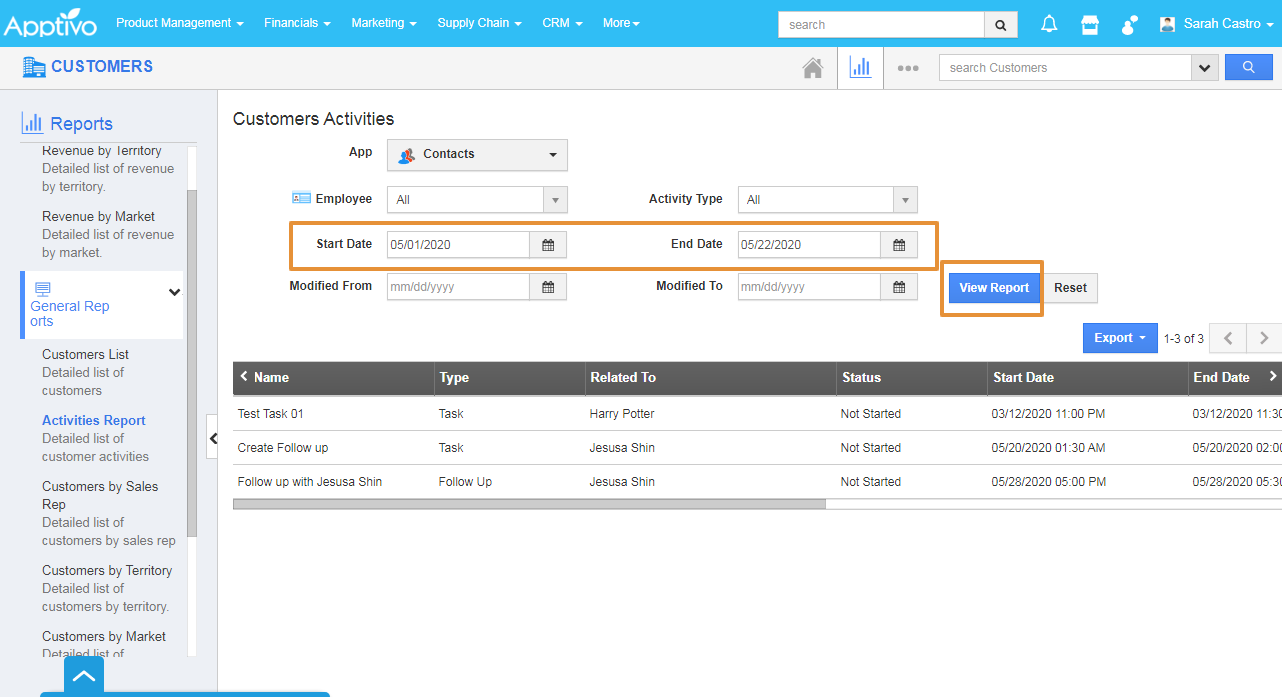1282x697 pixels.
Task: Open End Date calendar picker
Action: click(x=899, y=245)
